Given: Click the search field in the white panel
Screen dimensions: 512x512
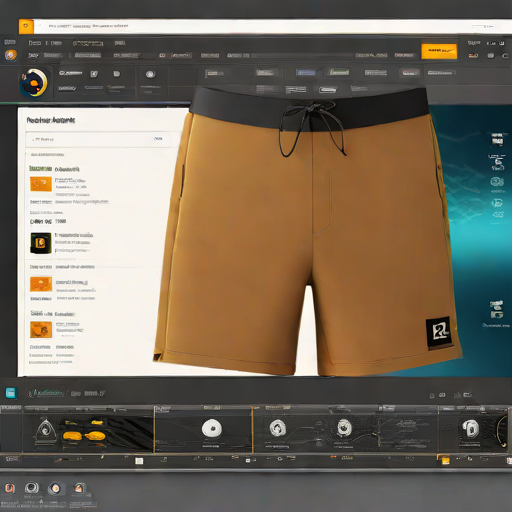Looking at the screenshot, I should (x=98, y=139).
